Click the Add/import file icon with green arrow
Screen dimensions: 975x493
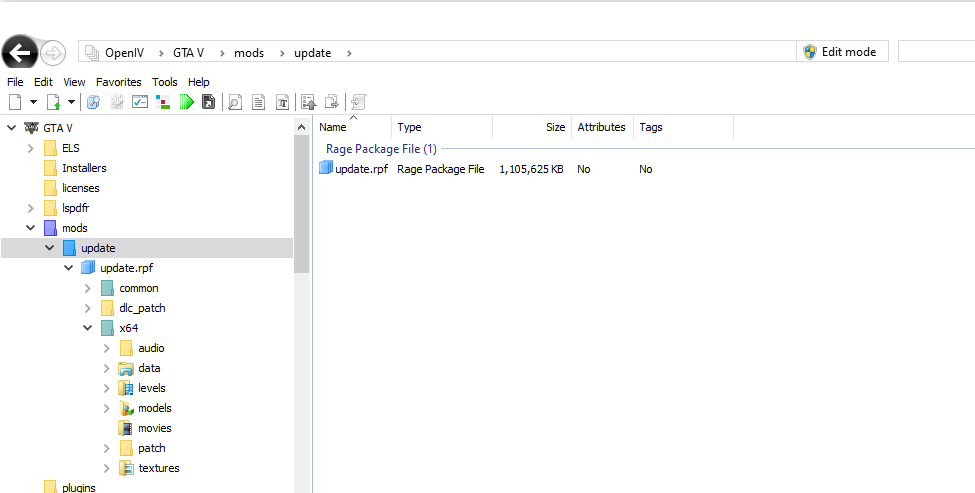point(54,102)
